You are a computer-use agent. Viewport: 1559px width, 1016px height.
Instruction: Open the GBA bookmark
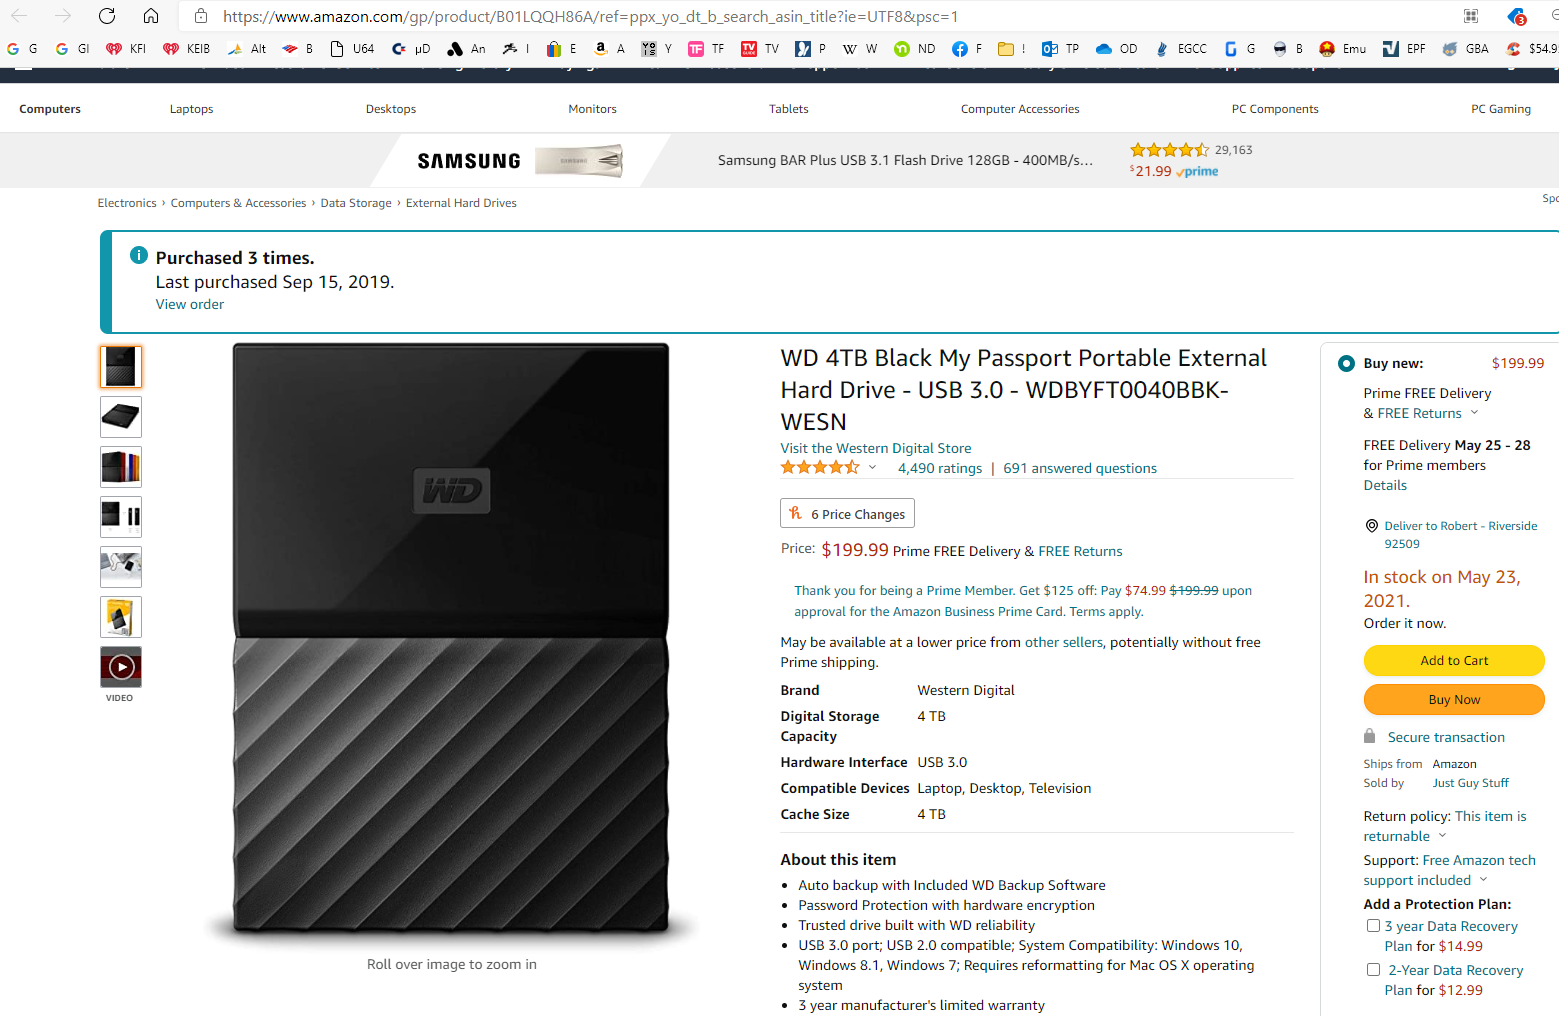(1465, 48)
